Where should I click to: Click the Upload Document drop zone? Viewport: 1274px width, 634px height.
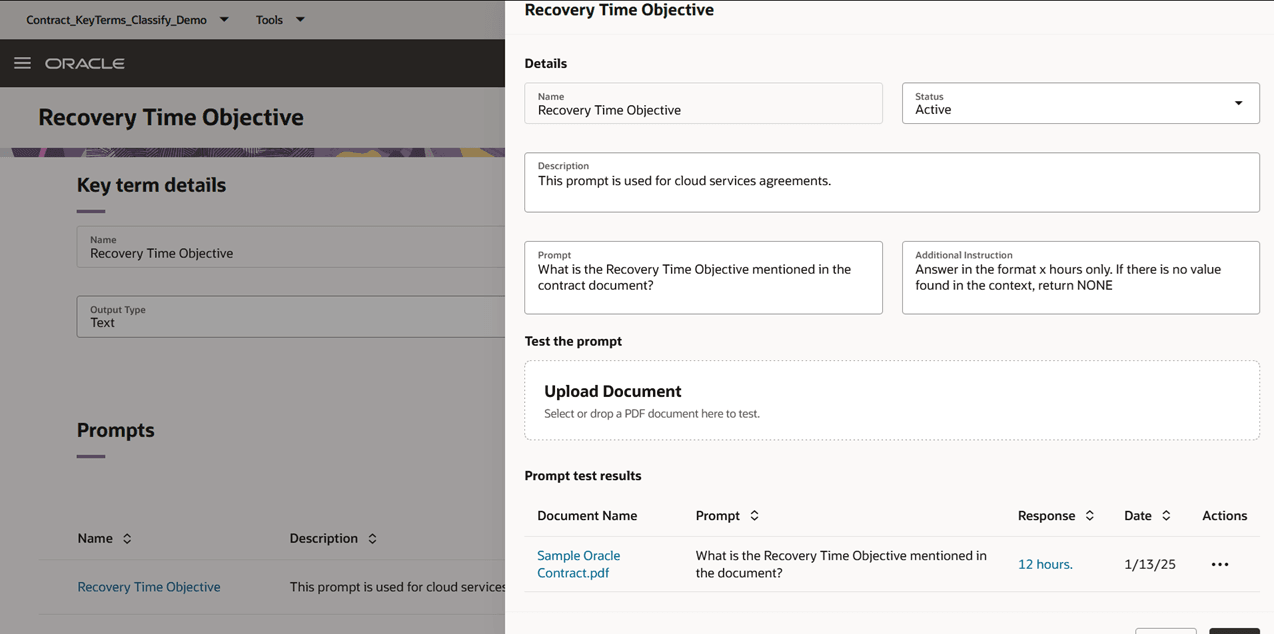click(x=891, y=401)
